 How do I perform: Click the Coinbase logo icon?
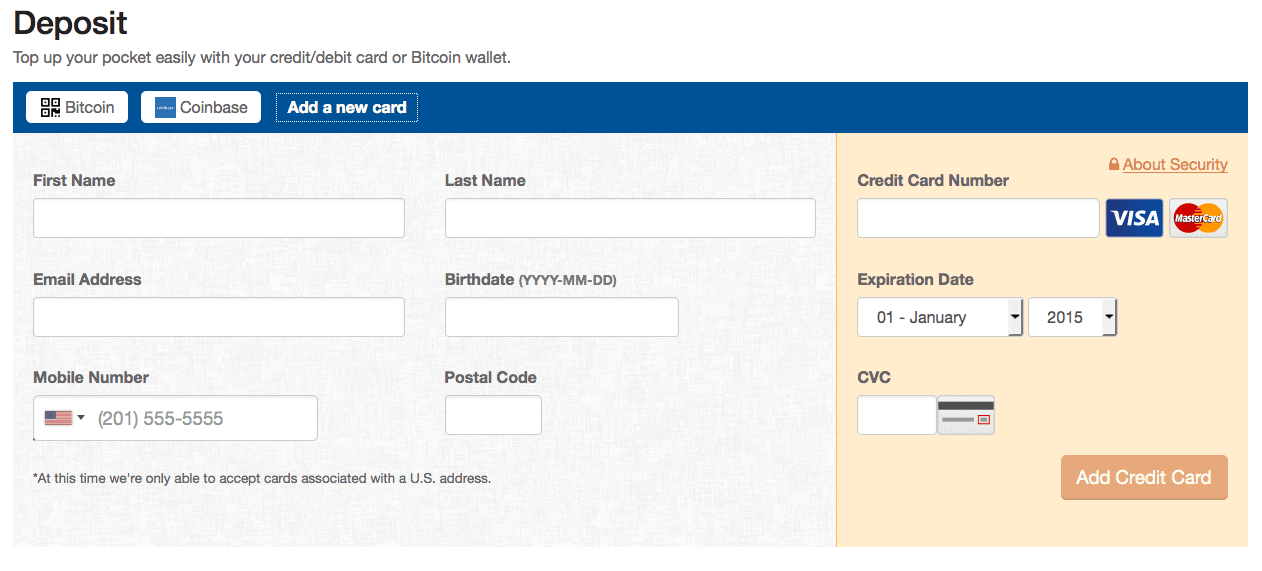[165, 107]
